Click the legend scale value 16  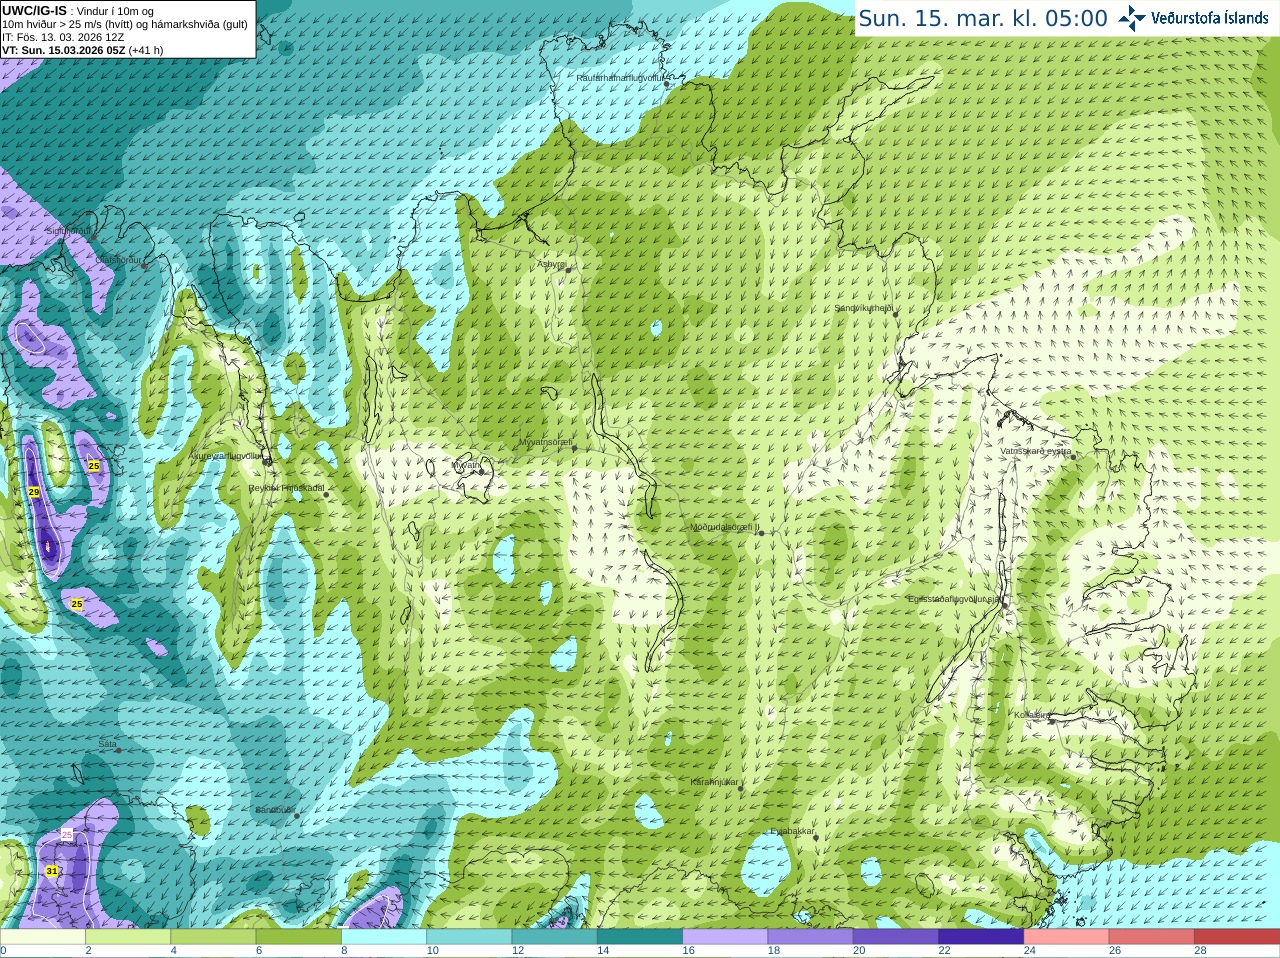click(x=688, y=951)
